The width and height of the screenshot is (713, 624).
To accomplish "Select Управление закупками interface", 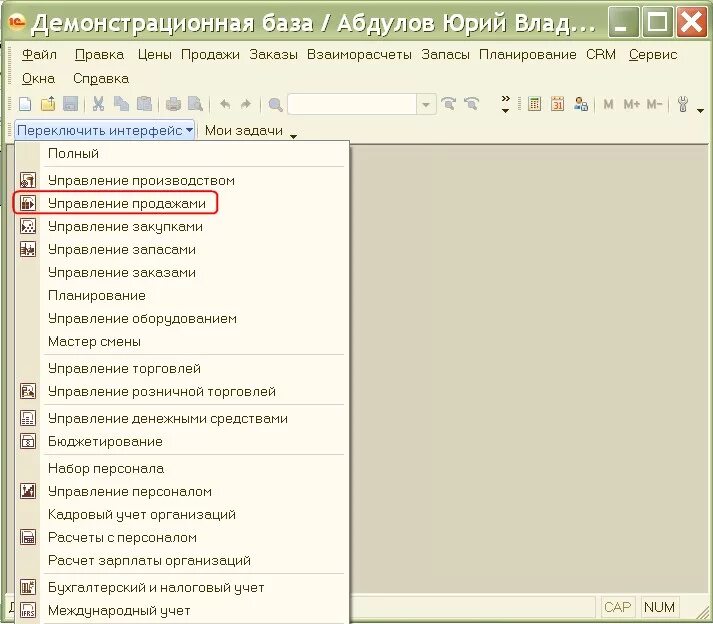I will point(182,226).
